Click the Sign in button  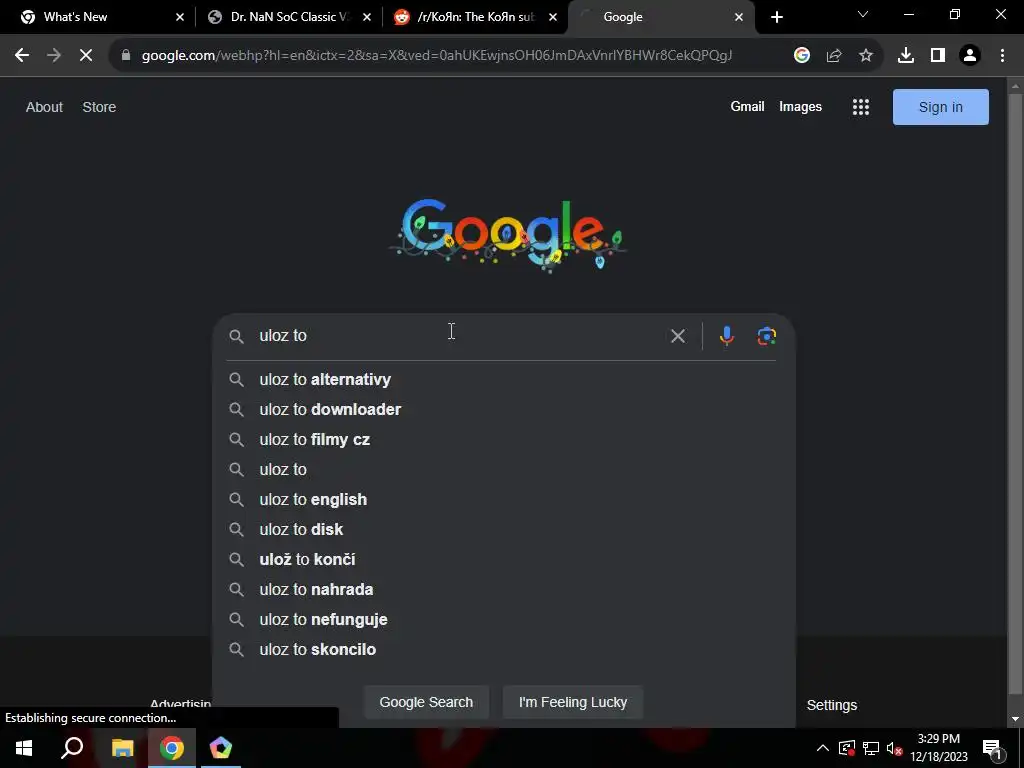click(940, 107)
